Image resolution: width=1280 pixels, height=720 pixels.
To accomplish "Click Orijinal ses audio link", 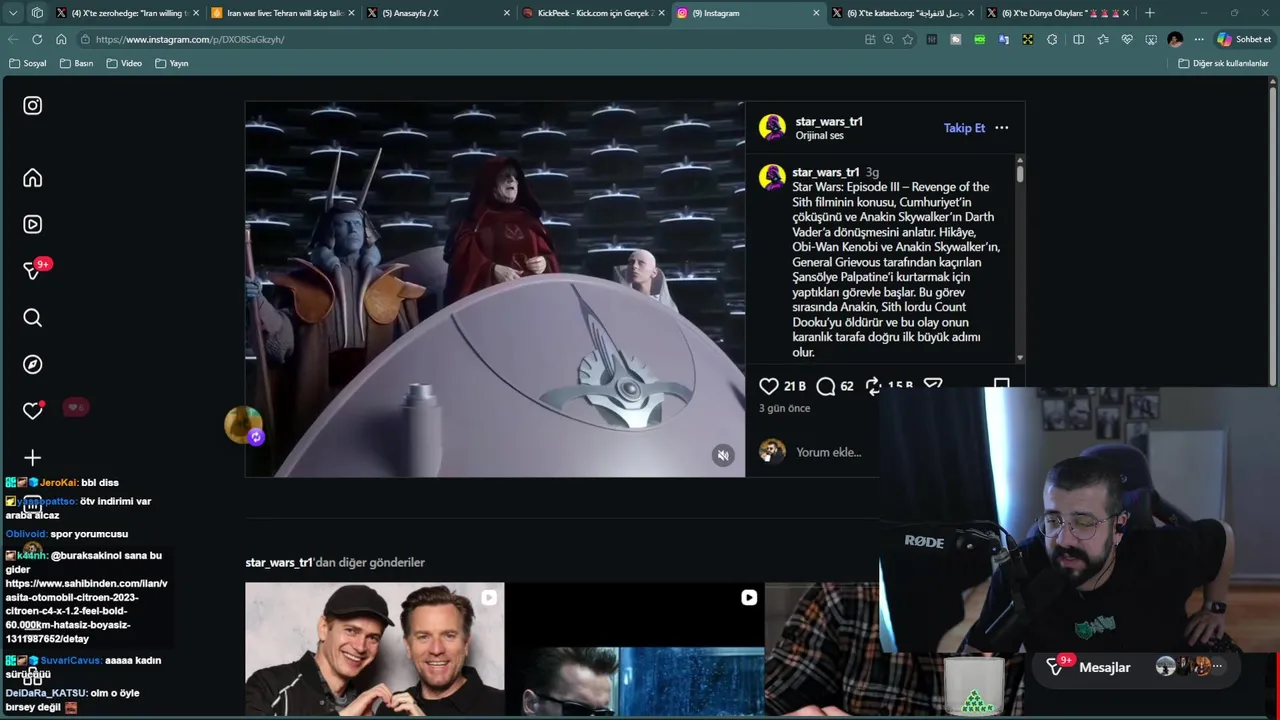I will [819, 136].
